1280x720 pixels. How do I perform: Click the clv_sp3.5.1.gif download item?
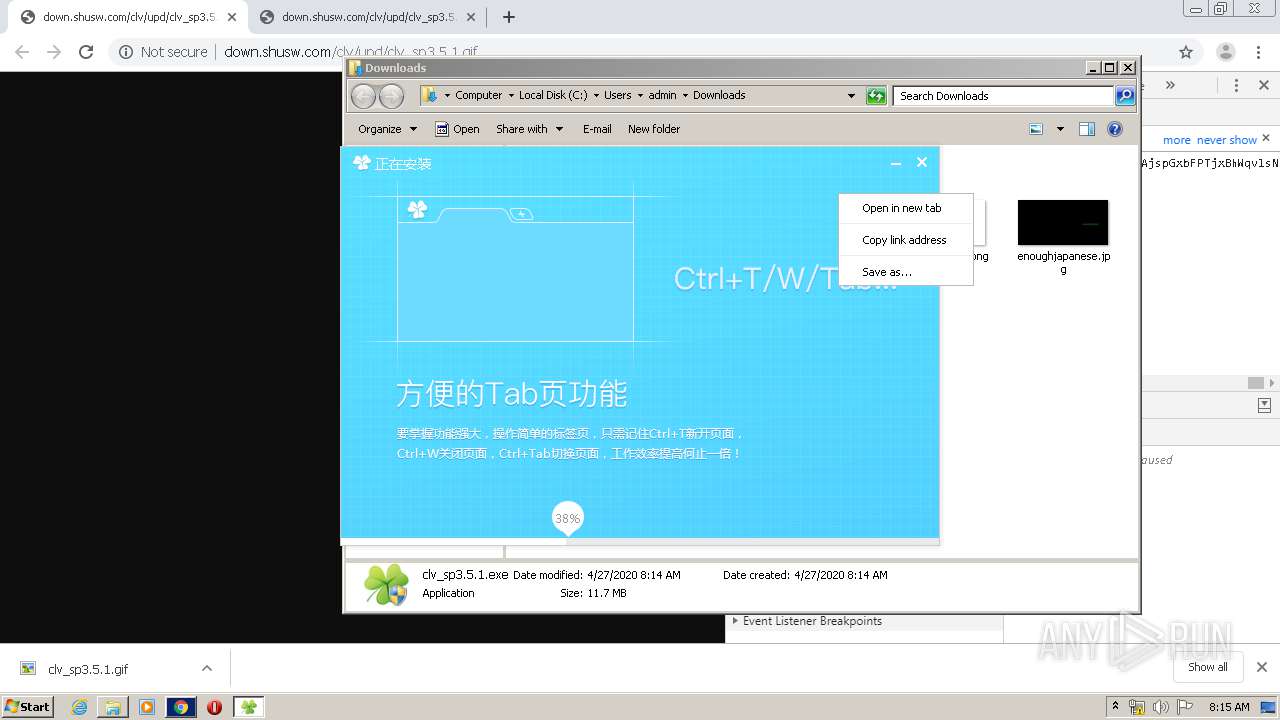pos(88,669)
